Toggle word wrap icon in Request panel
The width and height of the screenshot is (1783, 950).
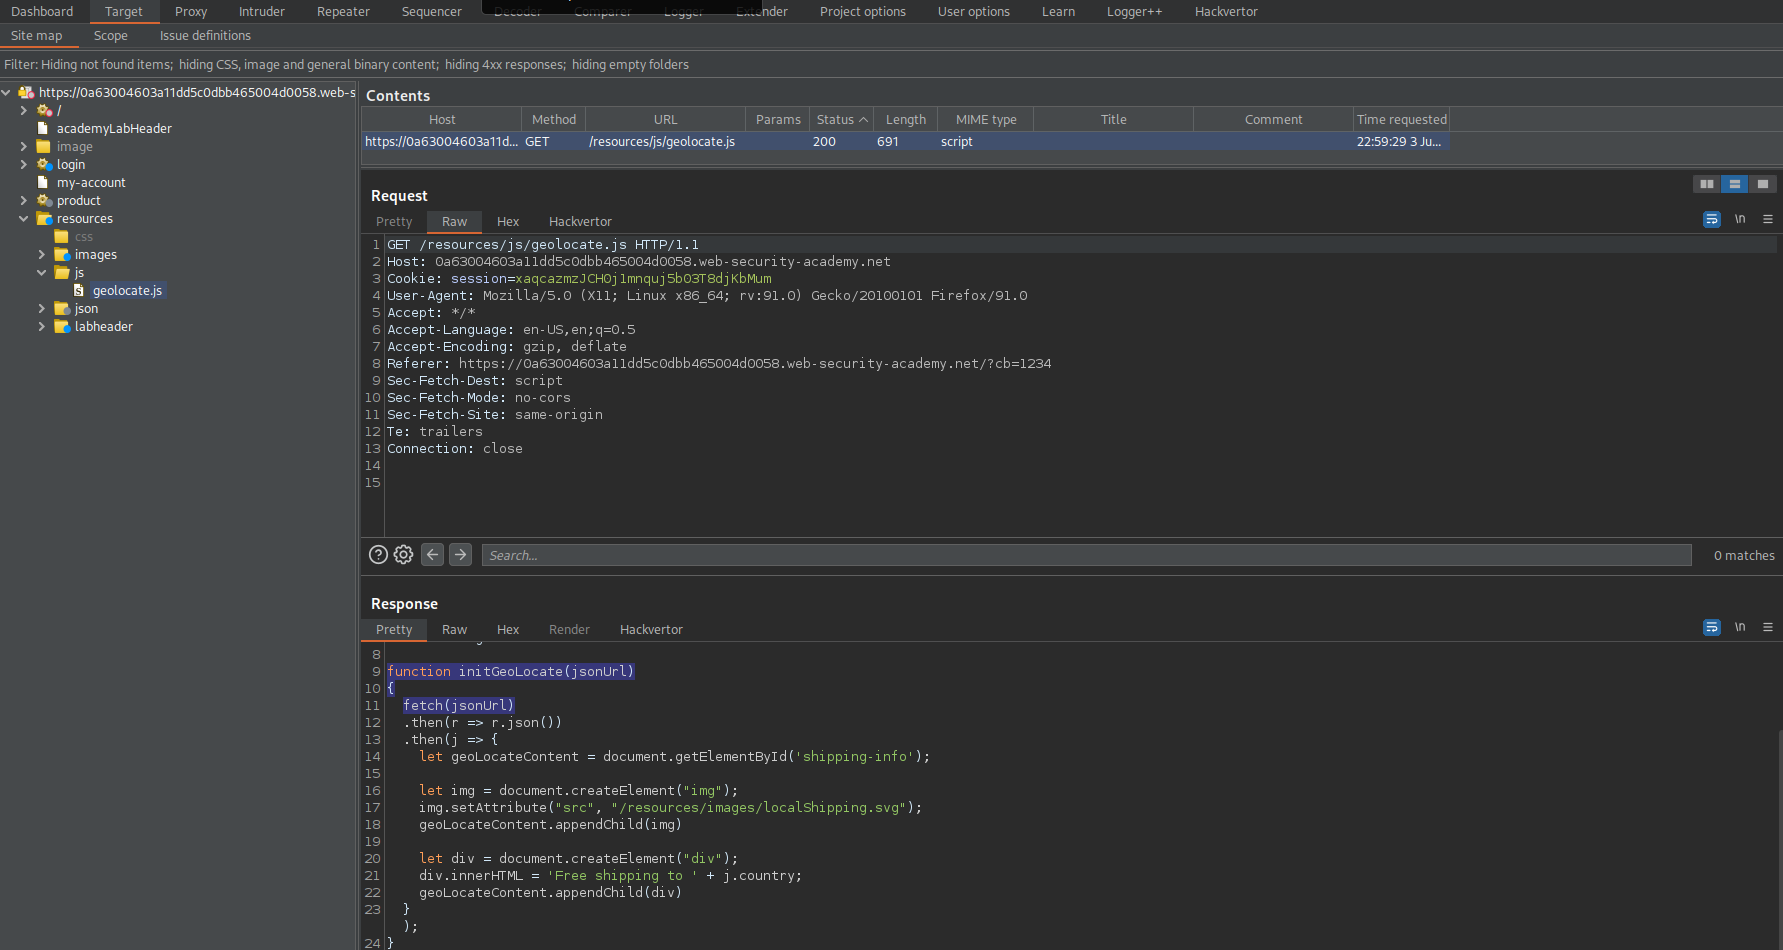pyautogui.click(x=1712, y=219)
